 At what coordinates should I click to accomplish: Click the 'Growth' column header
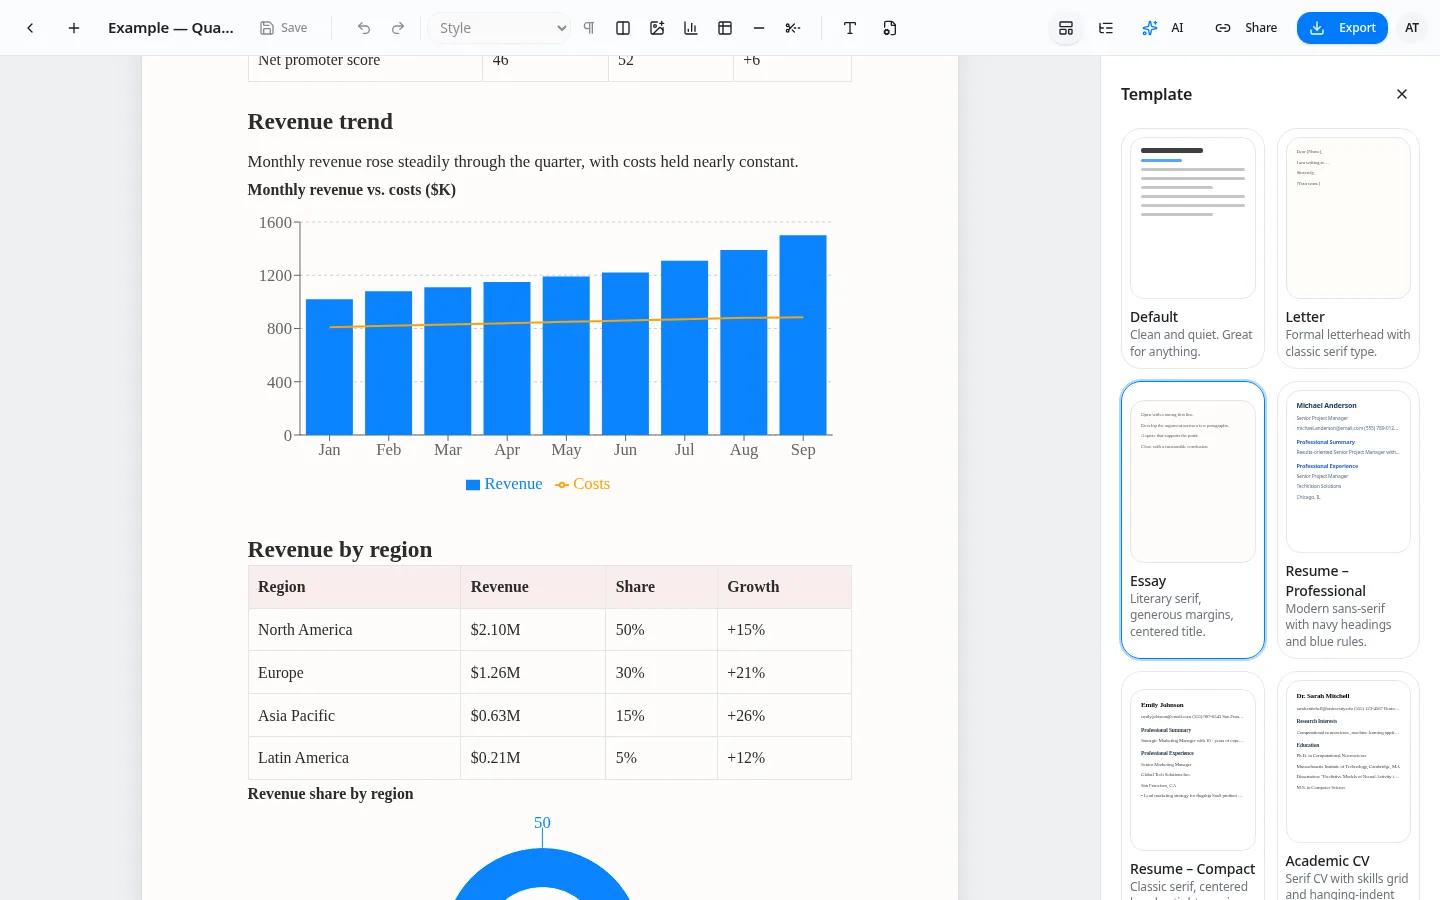point(784,587)
